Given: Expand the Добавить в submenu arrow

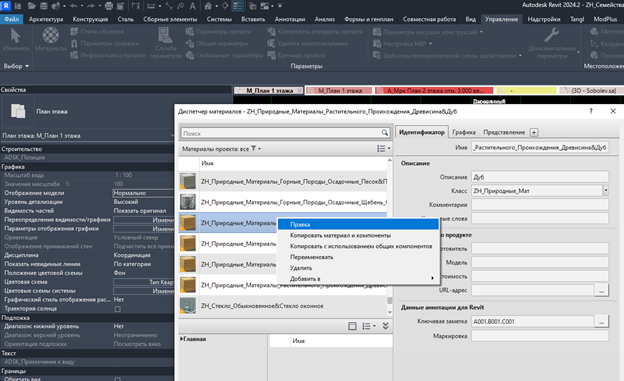Looking at the screenshot, I should coord(432,278).
